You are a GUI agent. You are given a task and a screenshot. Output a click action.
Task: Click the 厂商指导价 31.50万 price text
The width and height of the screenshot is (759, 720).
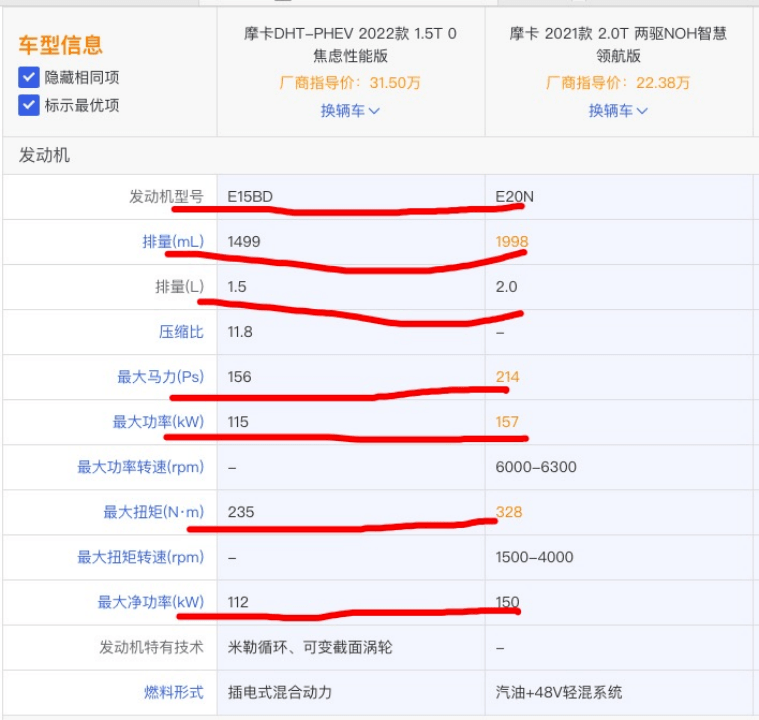point(350,83)
